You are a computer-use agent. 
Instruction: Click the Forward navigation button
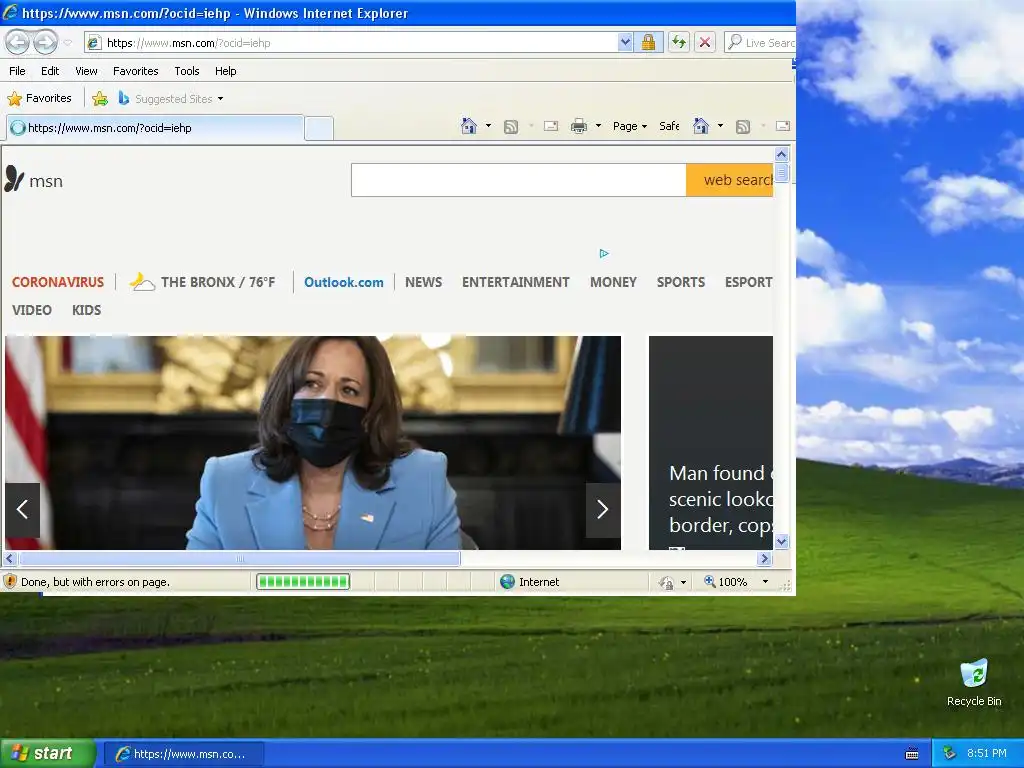click(45, 42)
